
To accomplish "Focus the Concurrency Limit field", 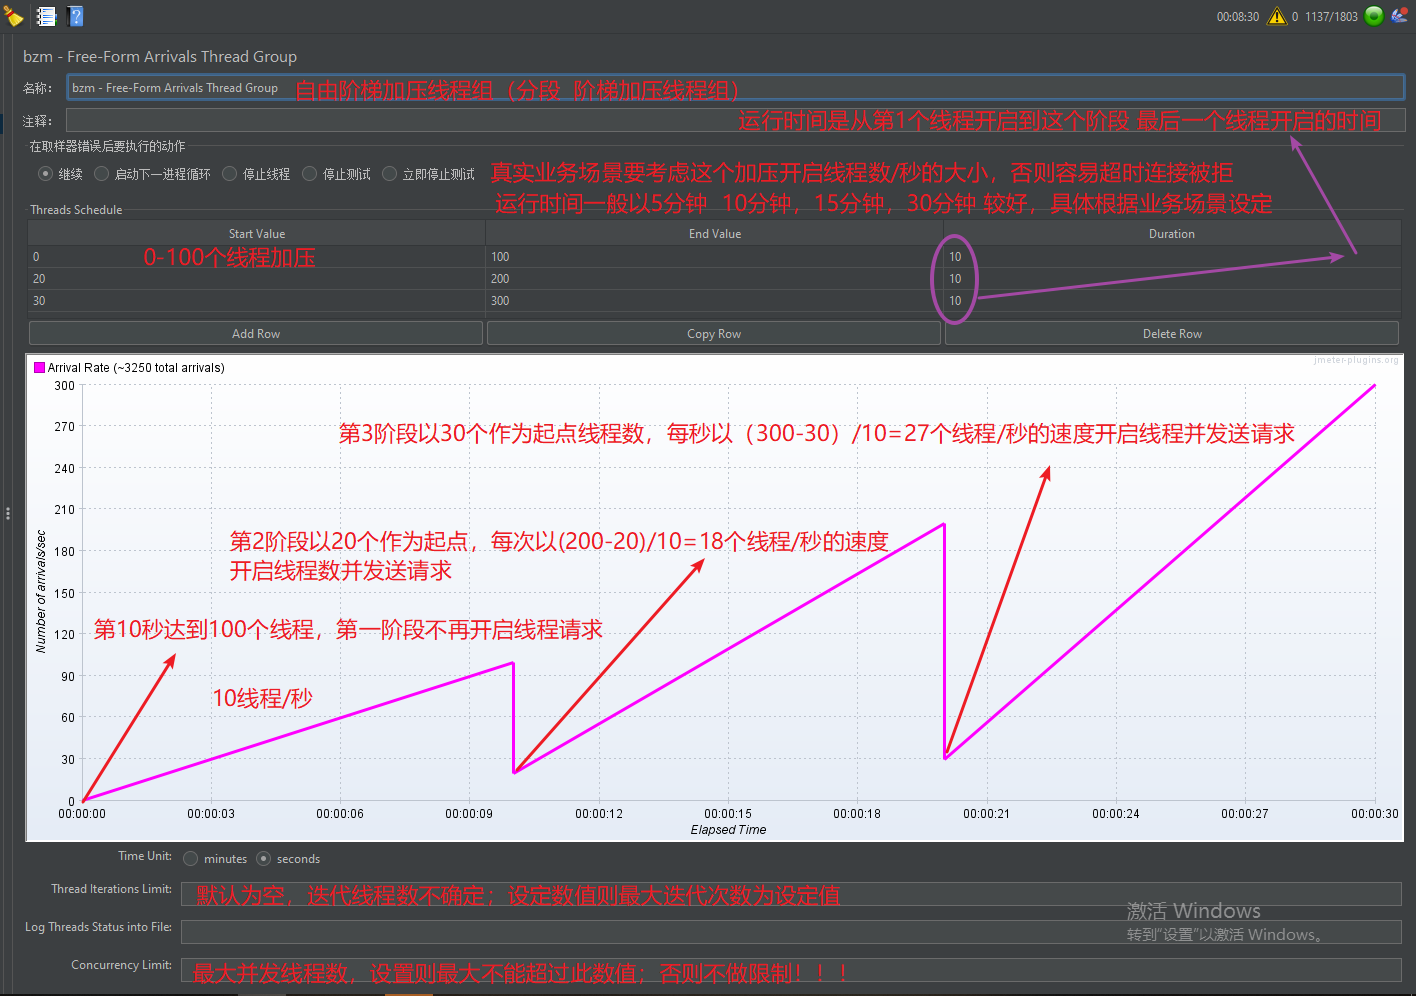I will (x=791, y=970).
